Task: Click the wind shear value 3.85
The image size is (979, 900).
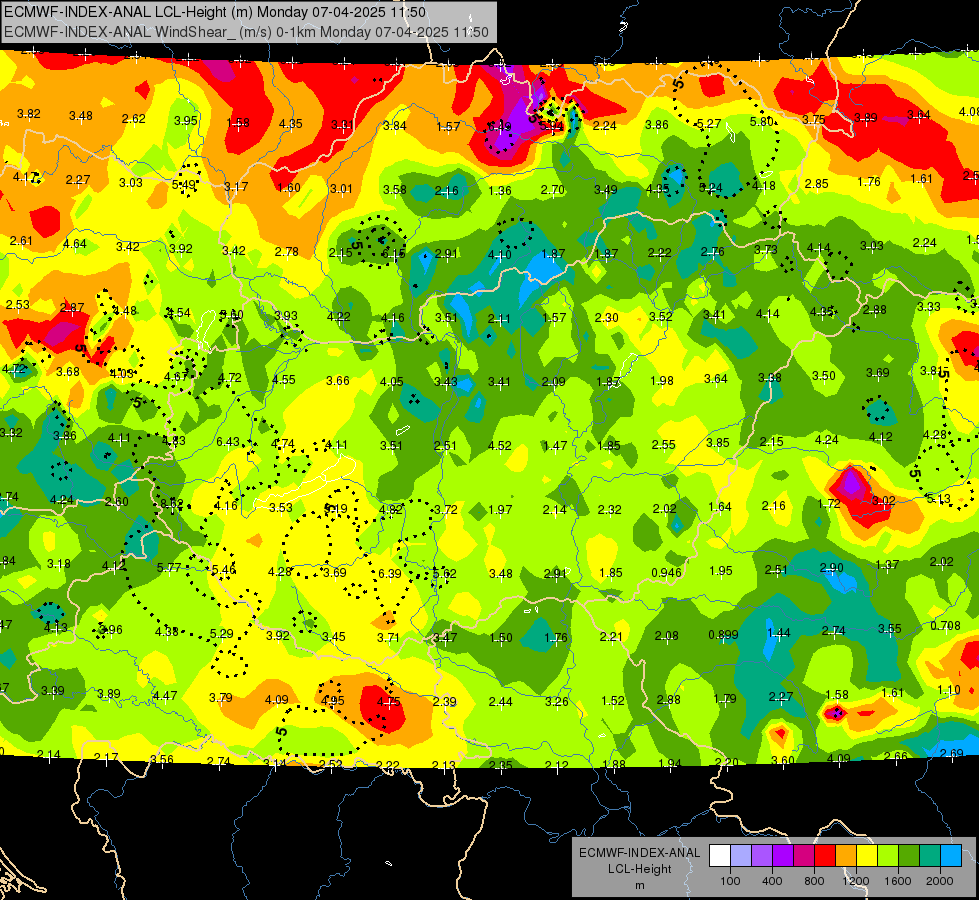Action: (x=717, y=442)
